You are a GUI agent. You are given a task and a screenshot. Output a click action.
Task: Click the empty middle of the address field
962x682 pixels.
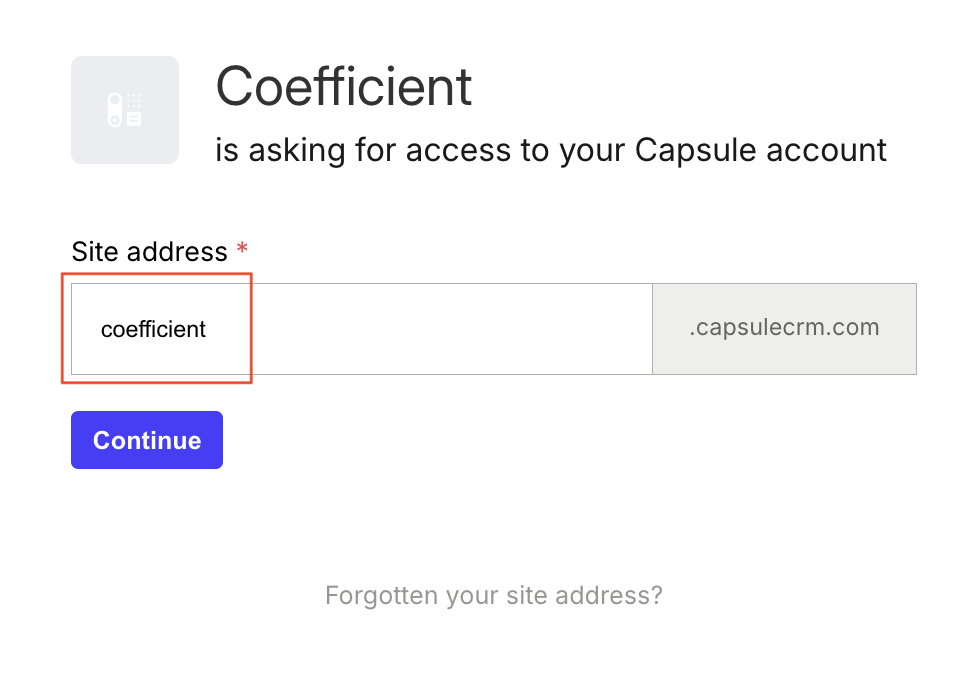(429, 329)
